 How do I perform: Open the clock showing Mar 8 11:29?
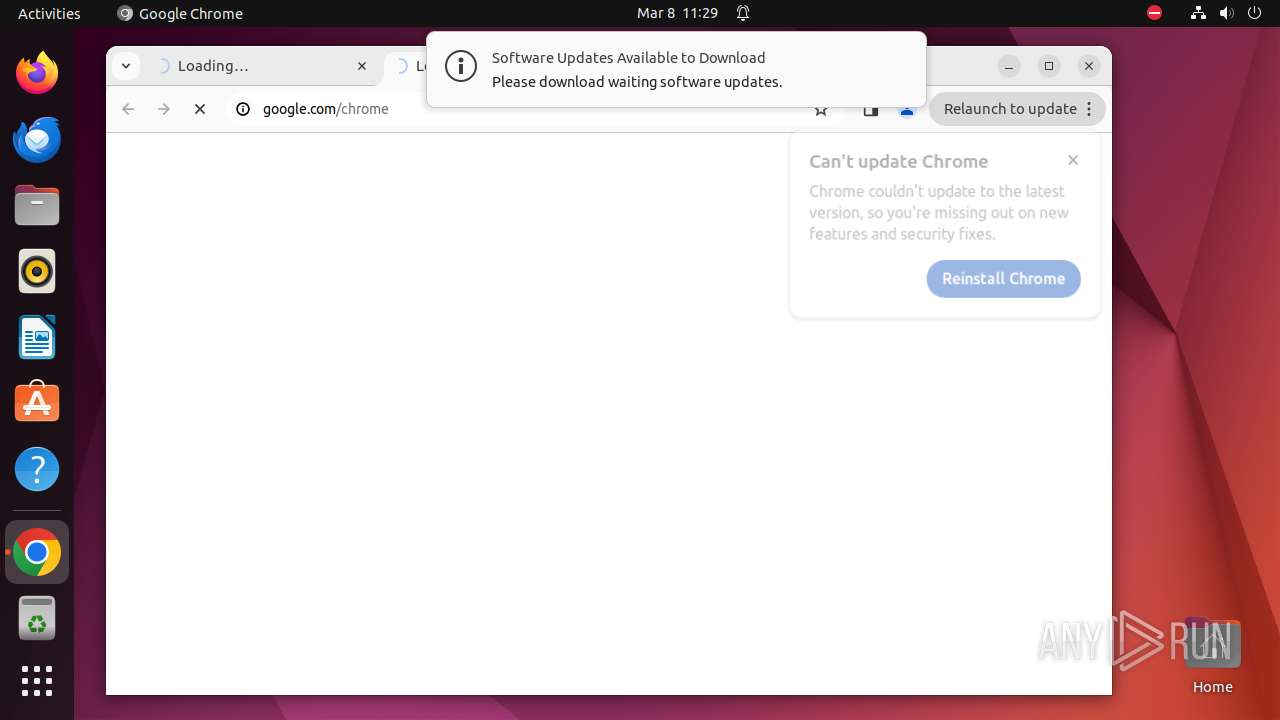click(x=678, y=13)
